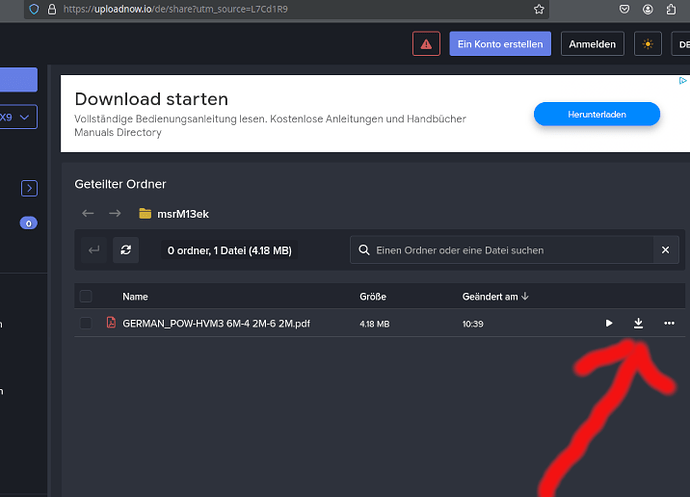Open the Pocket save icon in browser toolbar
This screenshot has width=690, height=497.
coord(624,9)
